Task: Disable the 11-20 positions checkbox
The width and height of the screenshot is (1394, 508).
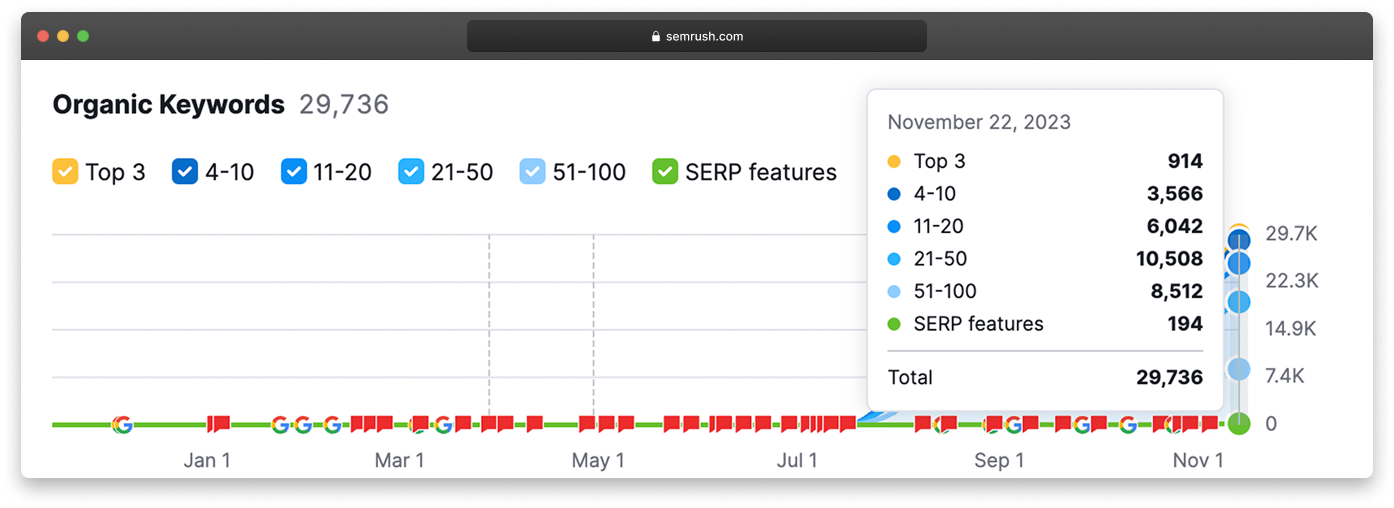Action: (293, 172)
